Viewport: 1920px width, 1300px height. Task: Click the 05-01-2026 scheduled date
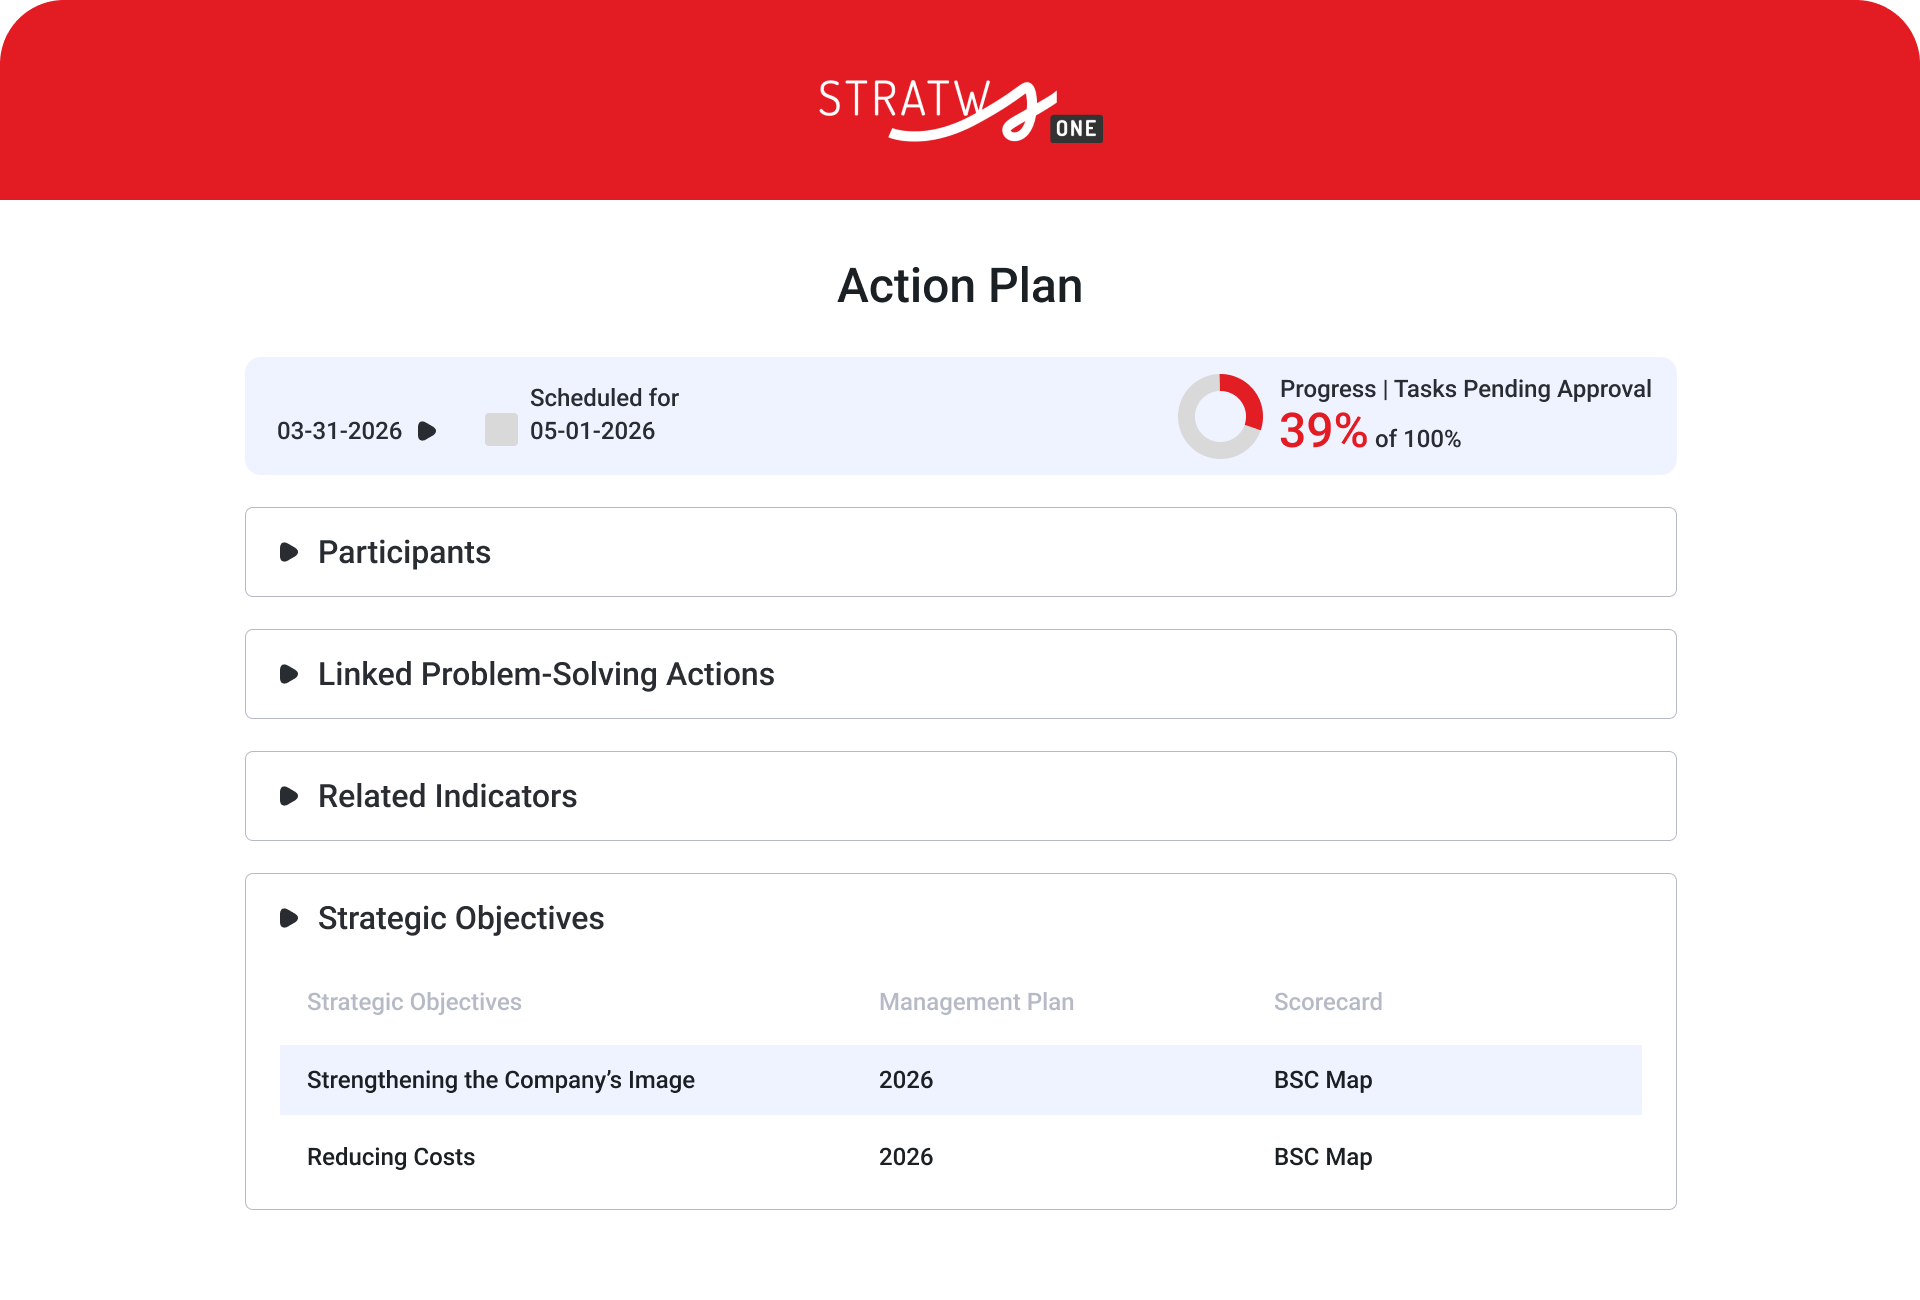[x=592, y=431]
